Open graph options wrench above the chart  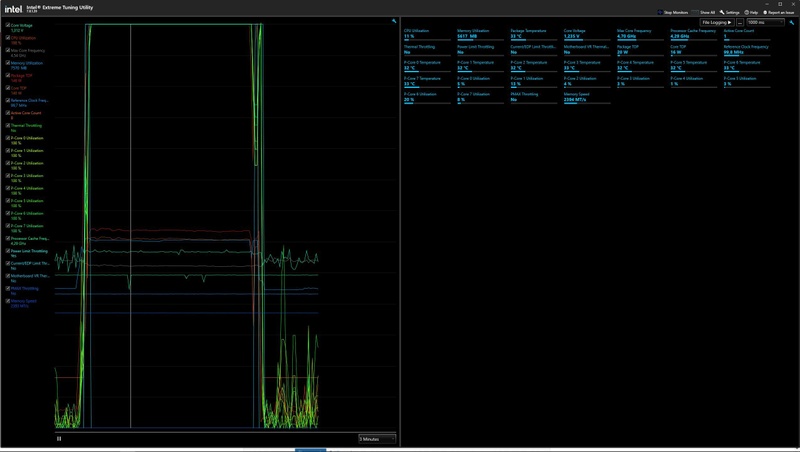click(x=394, y=21)
